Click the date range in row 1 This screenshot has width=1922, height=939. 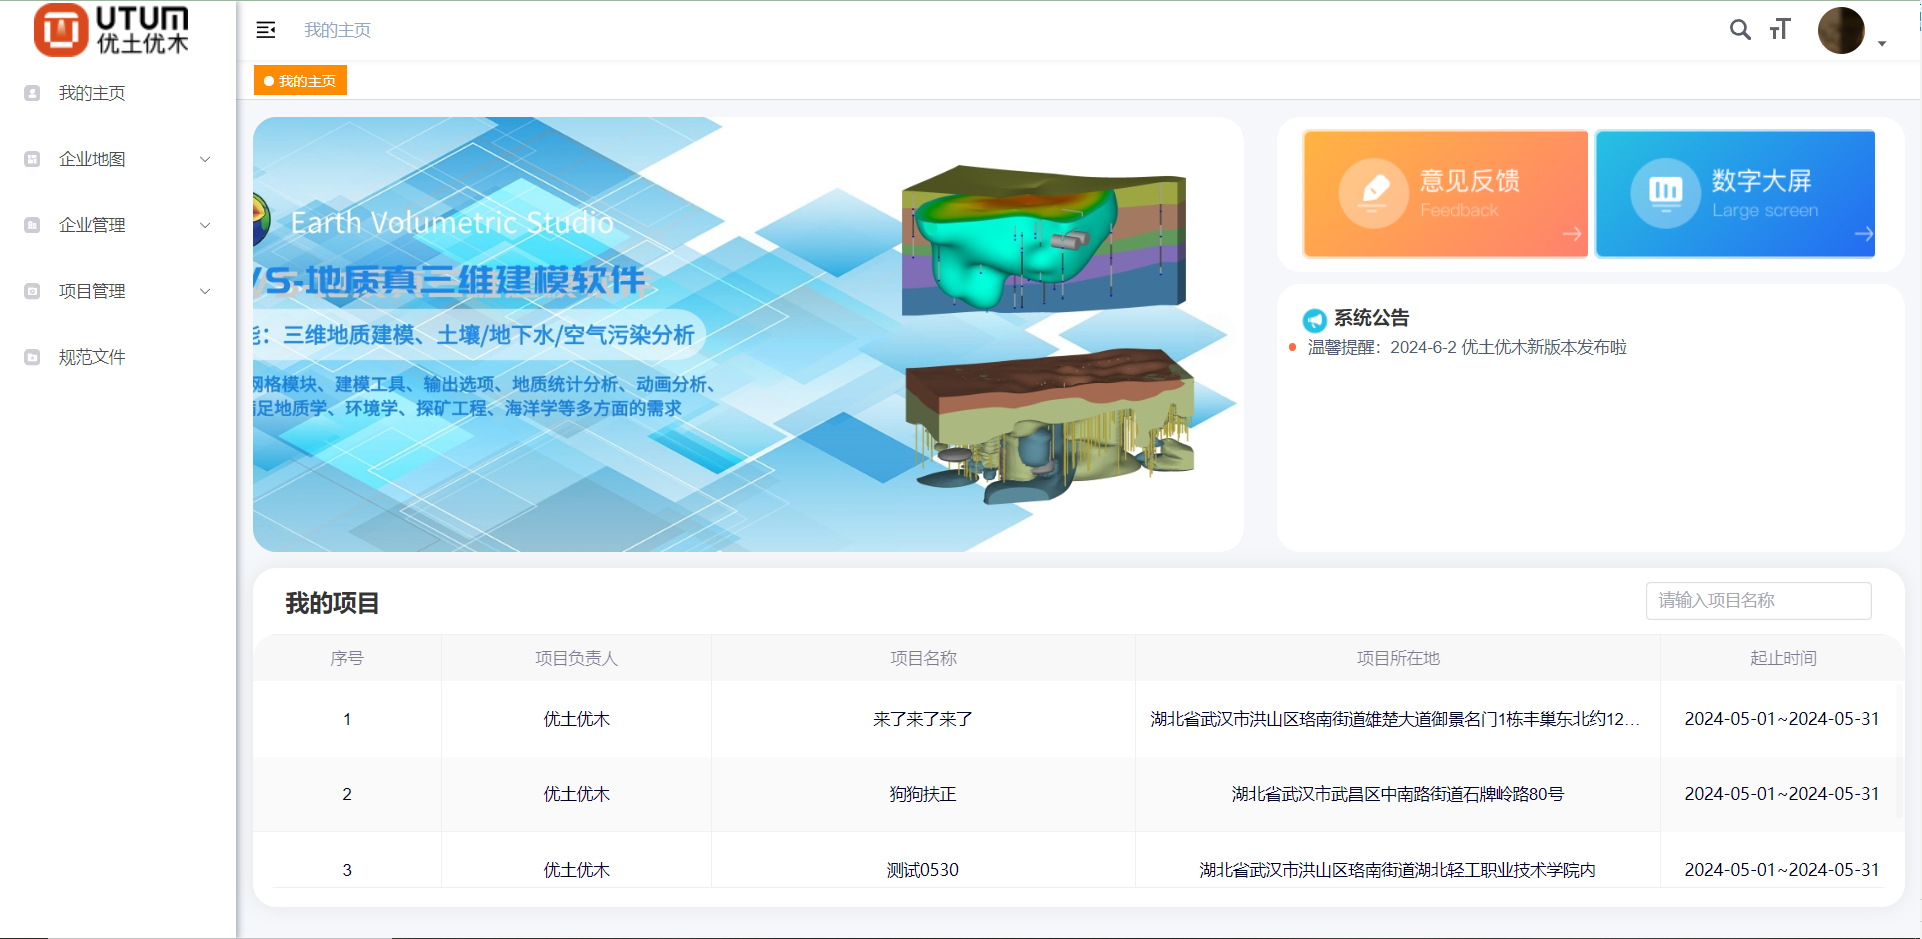click(1782, 719)
